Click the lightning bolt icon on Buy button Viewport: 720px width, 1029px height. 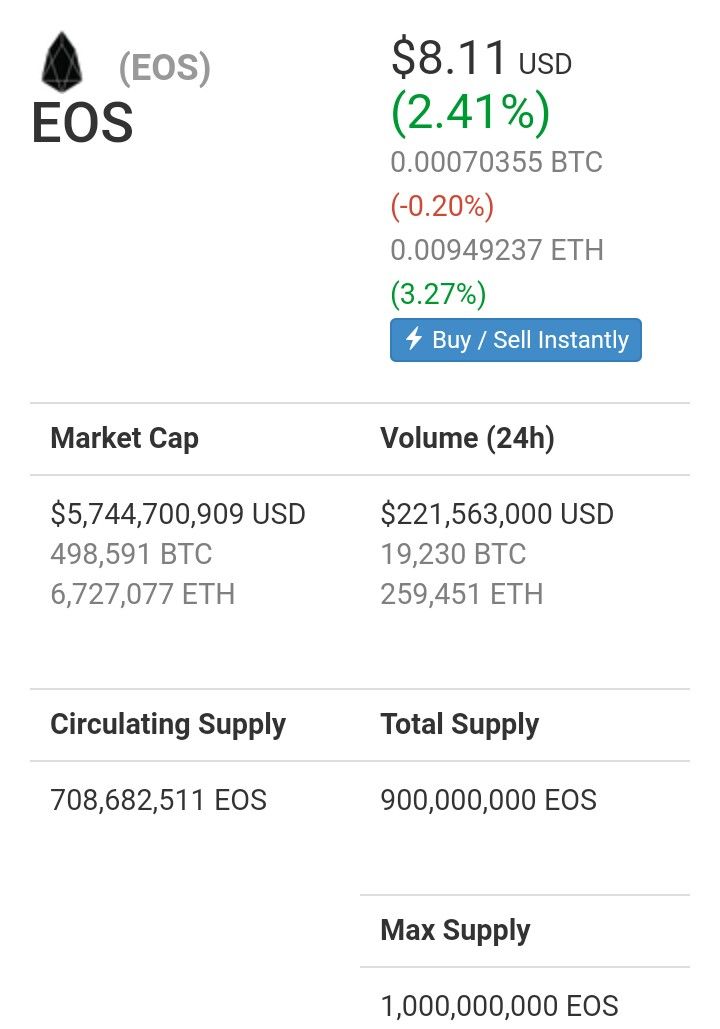[x=413, y=339]
